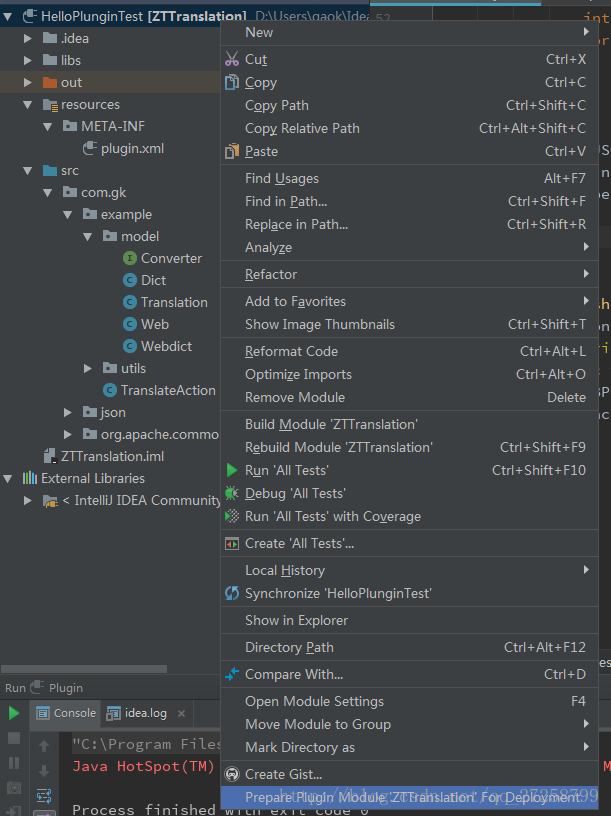Open Move Module to Group submenu

click(x=410, y=724)
